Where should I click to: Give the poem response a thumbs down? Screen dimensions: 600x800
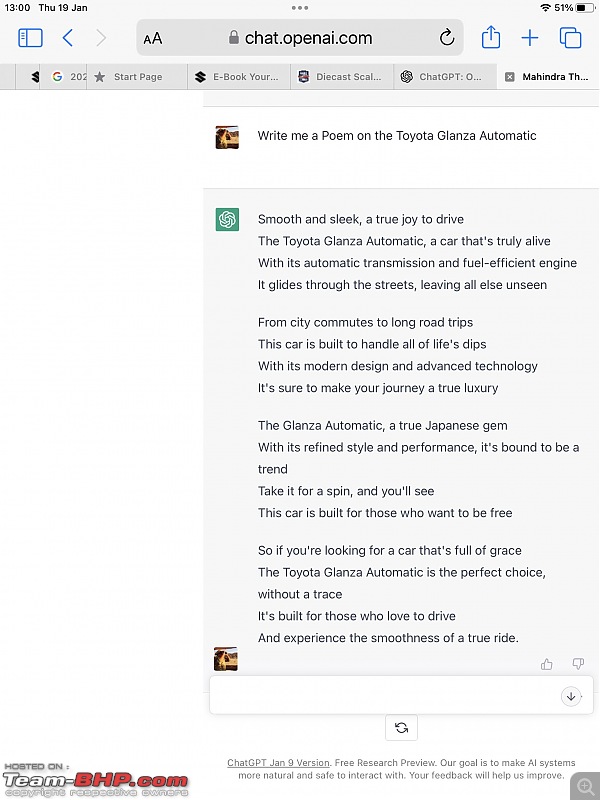tap(578, 664)
